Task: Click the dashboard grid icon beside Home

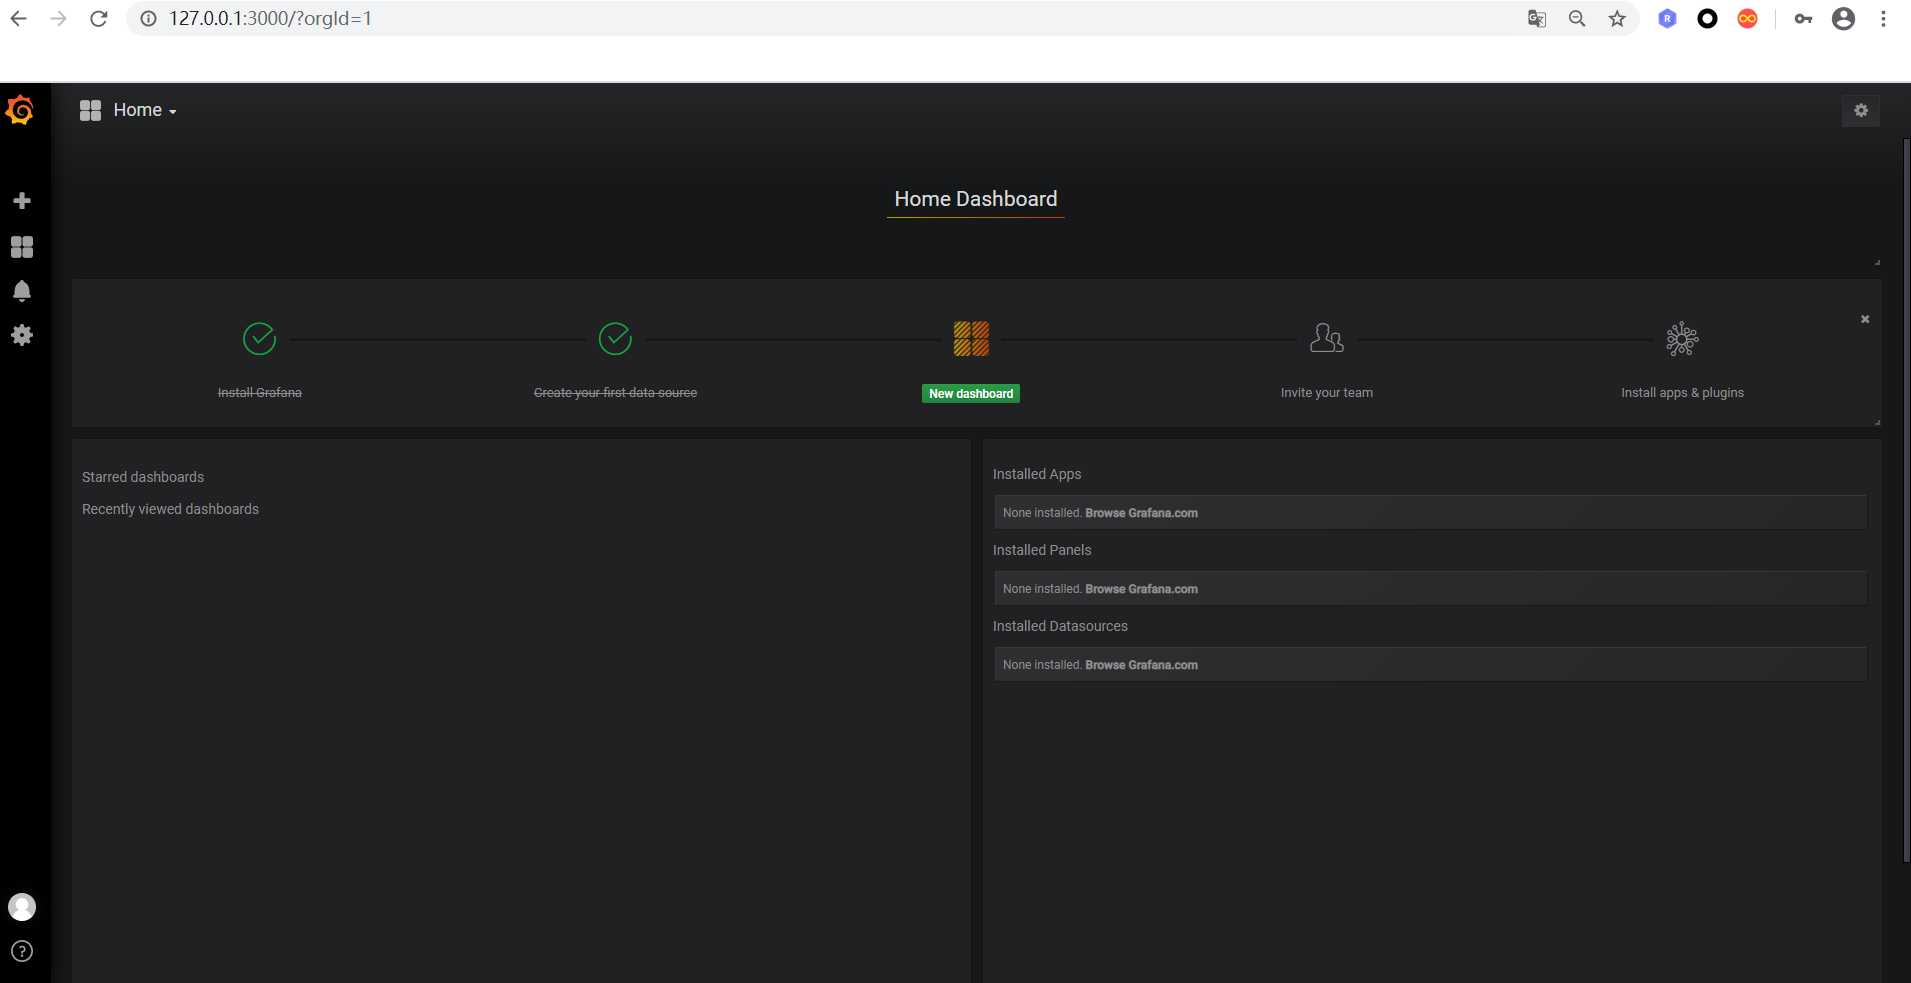Action: [91, 110]
